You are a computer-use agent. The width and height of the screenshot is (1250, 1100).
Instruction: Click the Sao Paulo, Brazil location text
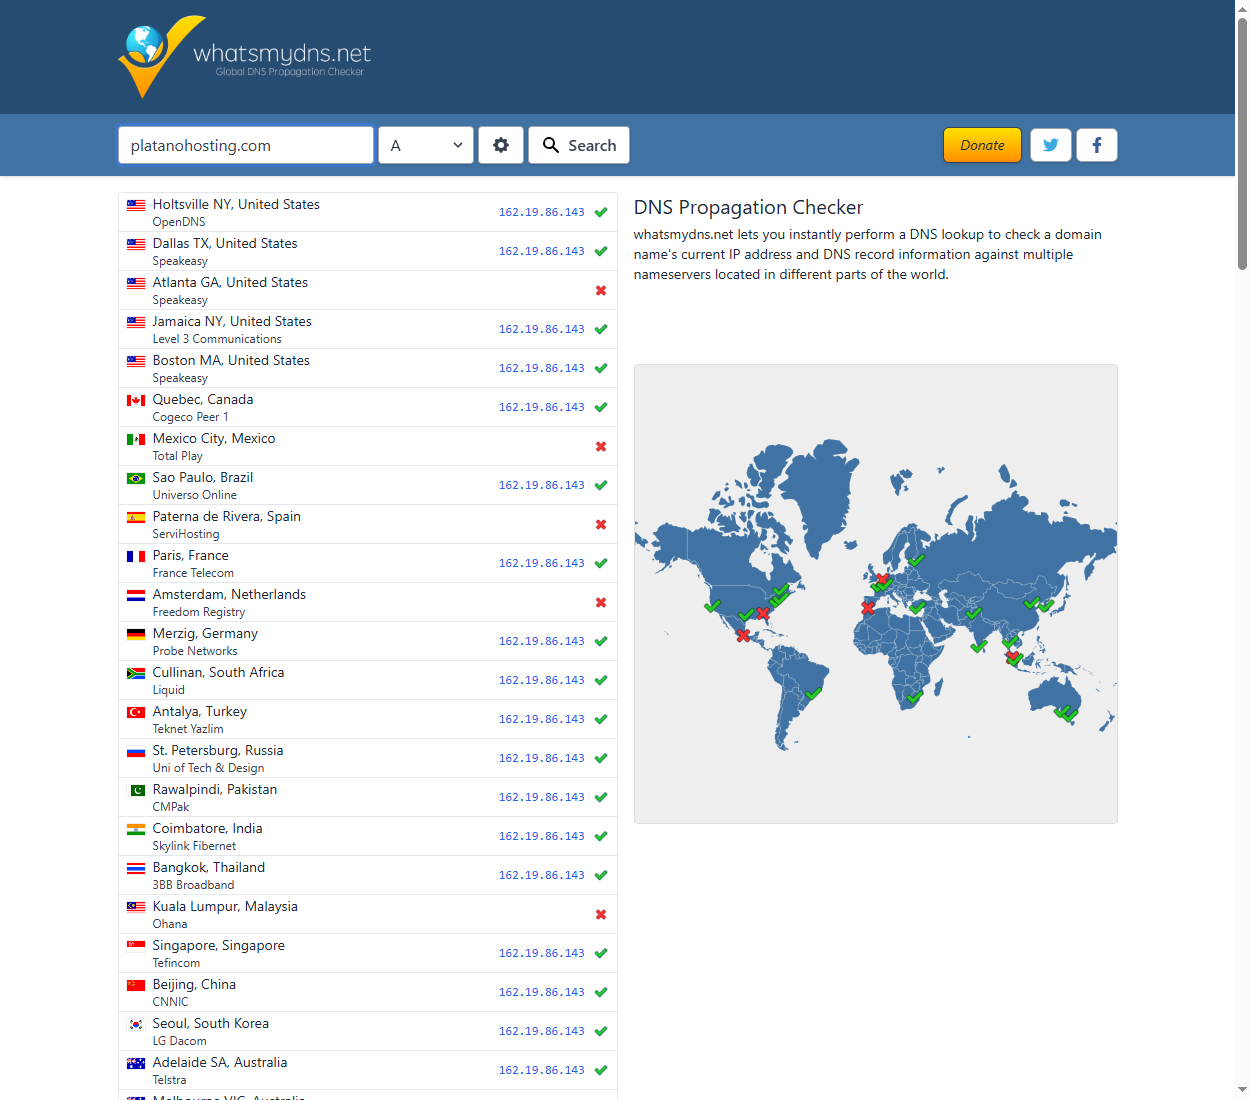pyautogui.click(x=203, y=477)
